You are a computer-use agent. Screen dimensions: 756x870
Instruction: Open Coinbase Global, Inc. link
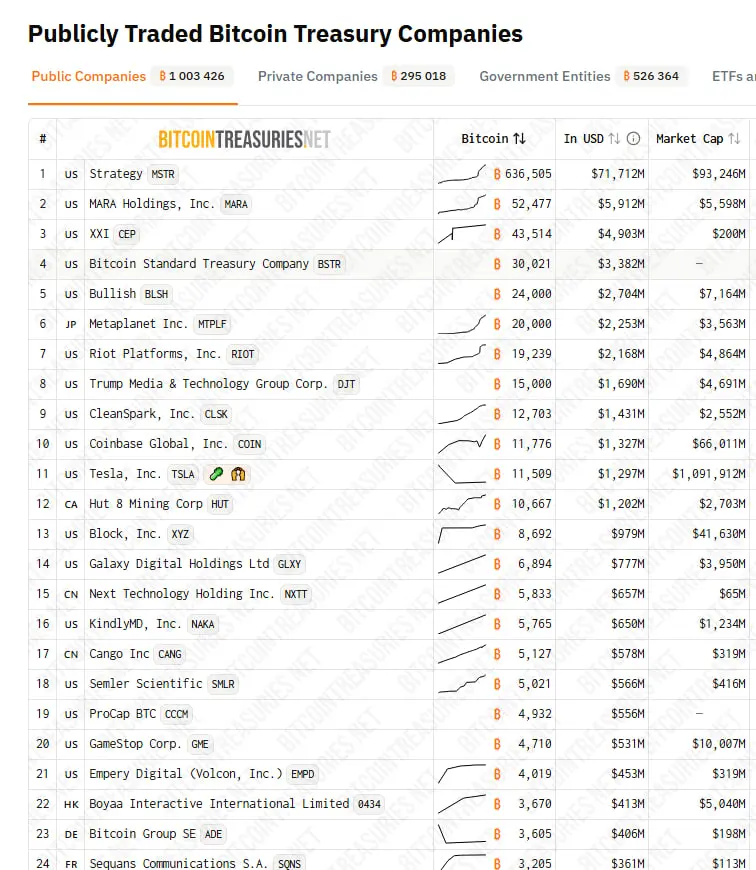click(159, 444)
